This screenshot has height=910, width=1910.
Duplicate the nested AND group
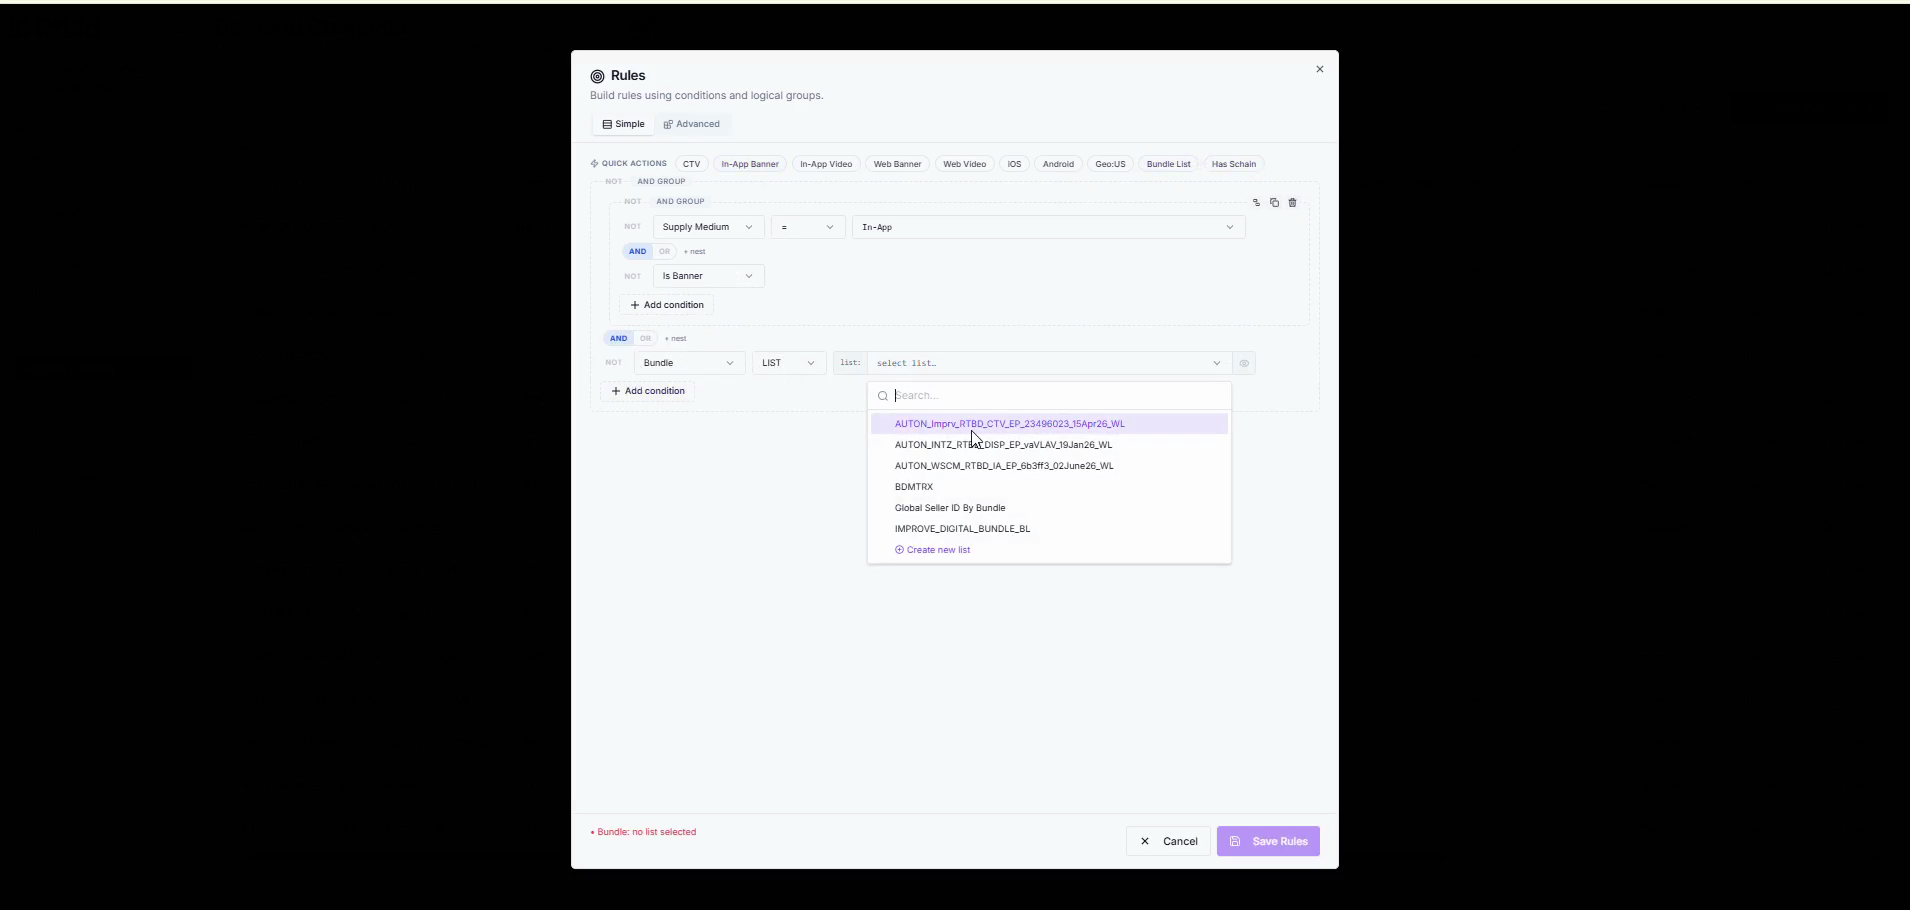click(1274, 203)
